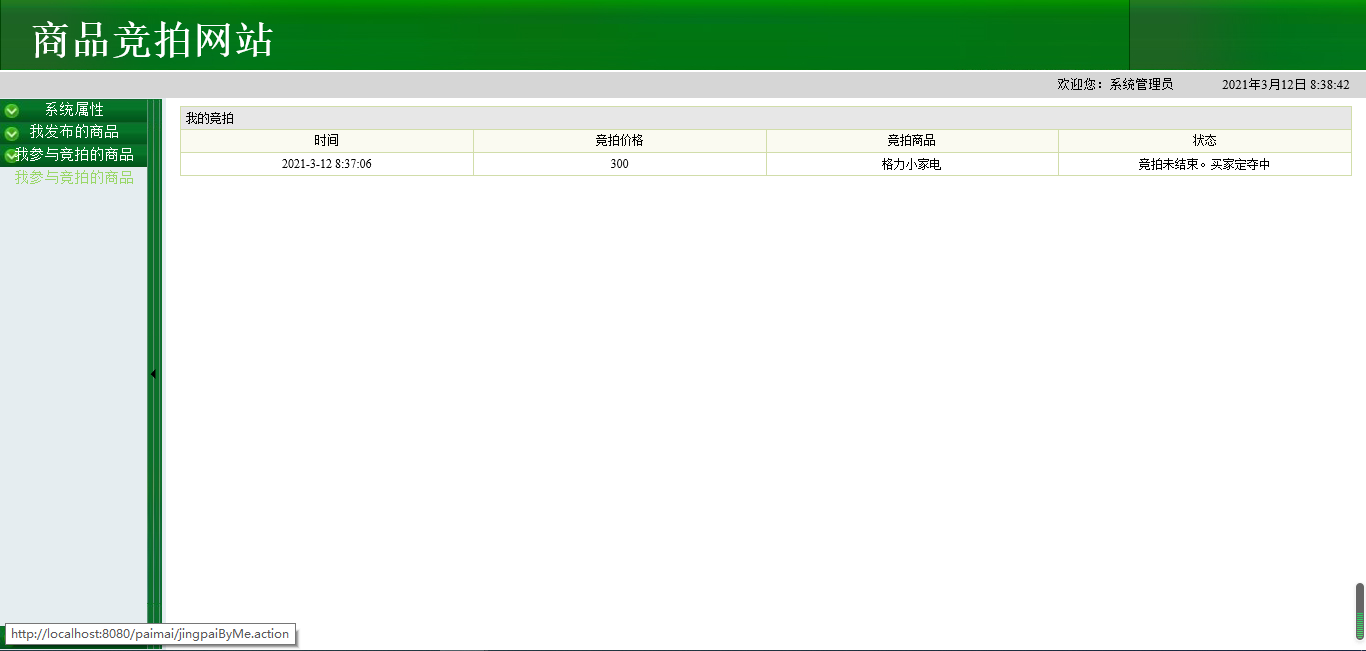The width and height of the screenshot is (1366, 651).
Task: Select the bid price cell 300
Action: 619,164
